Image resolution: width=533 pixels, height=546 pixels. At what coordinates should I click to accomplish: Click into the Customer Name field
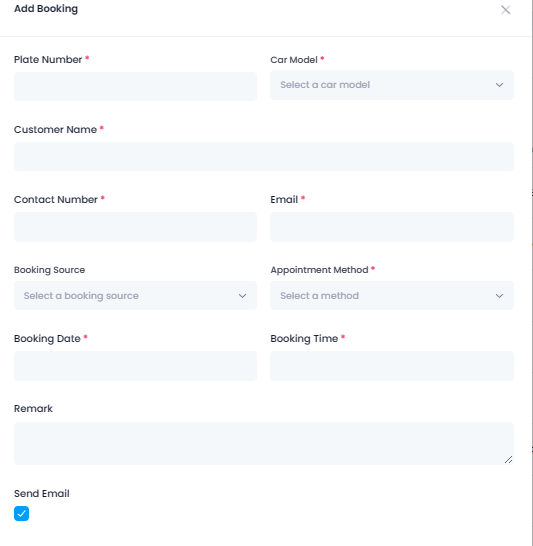point(264,156)
